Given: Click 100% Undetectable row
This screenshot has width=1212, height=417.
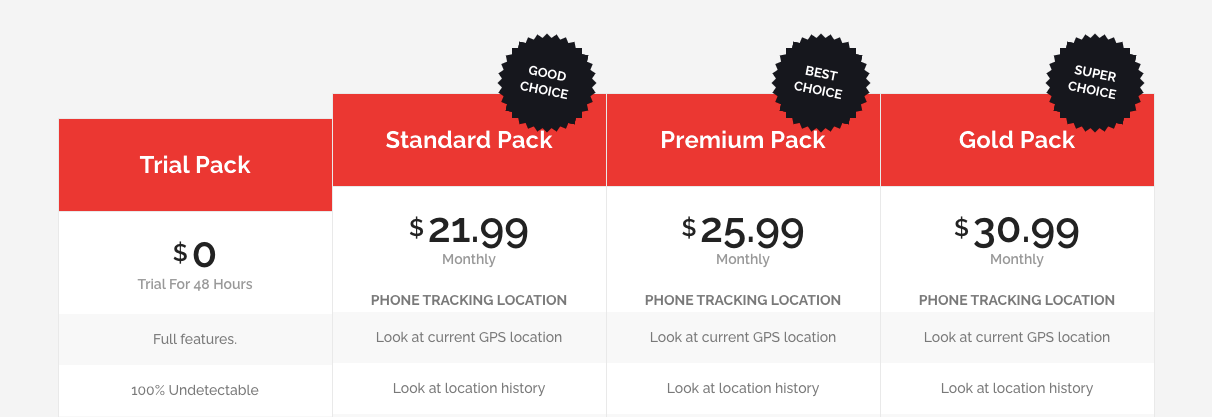Looking at the screenshot, I should (x=195, y=390).
